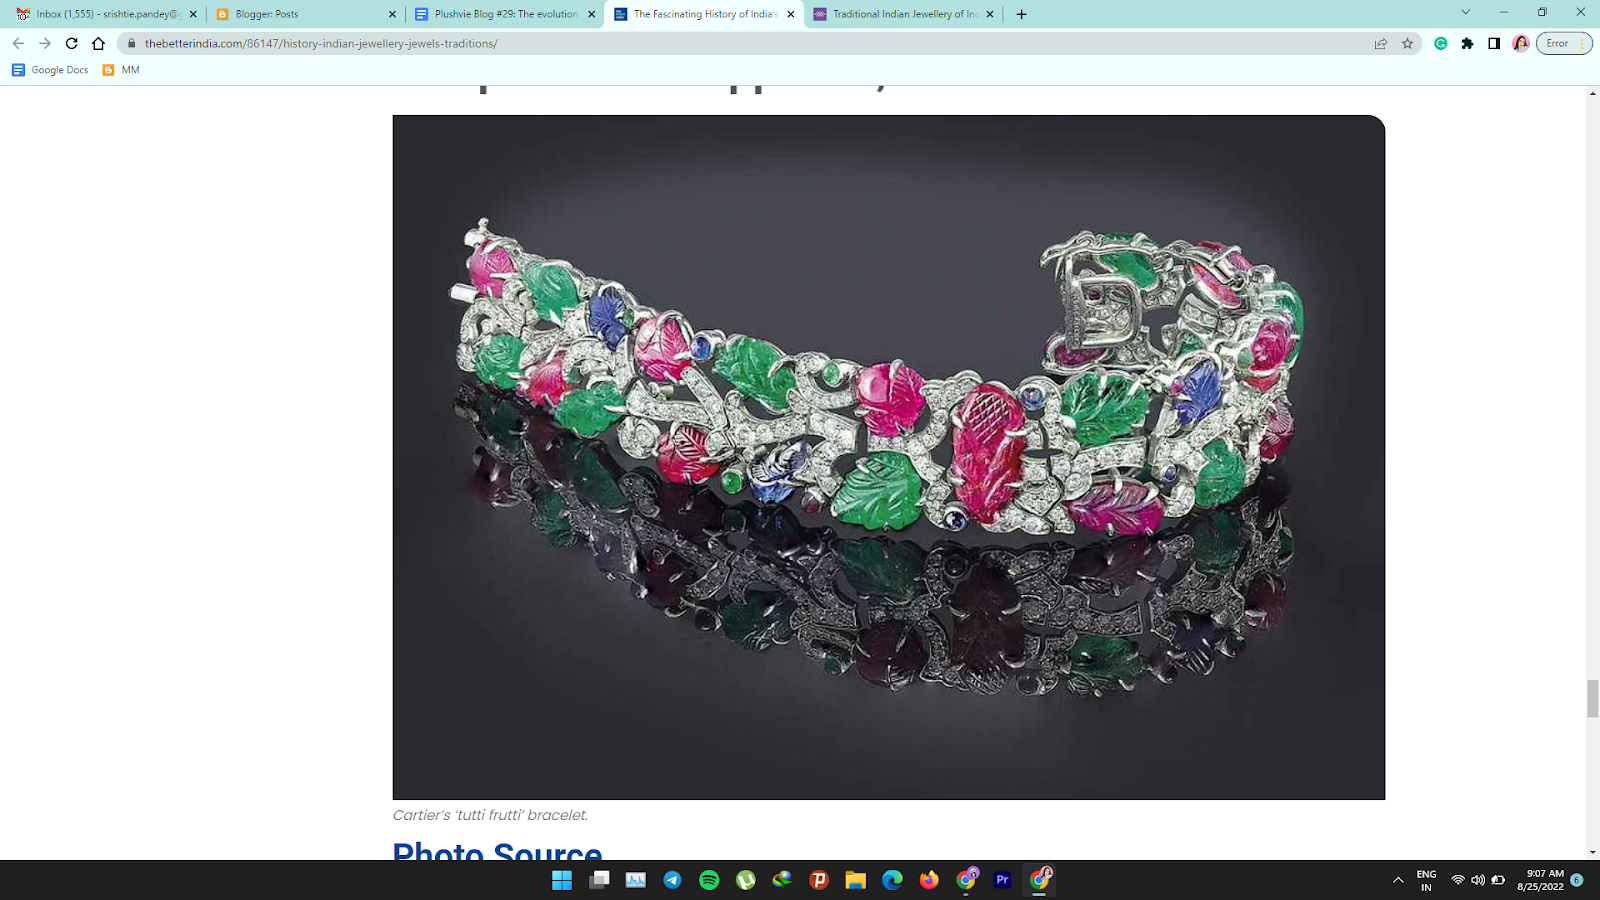This screenshot has height=900, width=1600.
Task: Select The Fascinating History of India's tab
Action: [704, 14]
